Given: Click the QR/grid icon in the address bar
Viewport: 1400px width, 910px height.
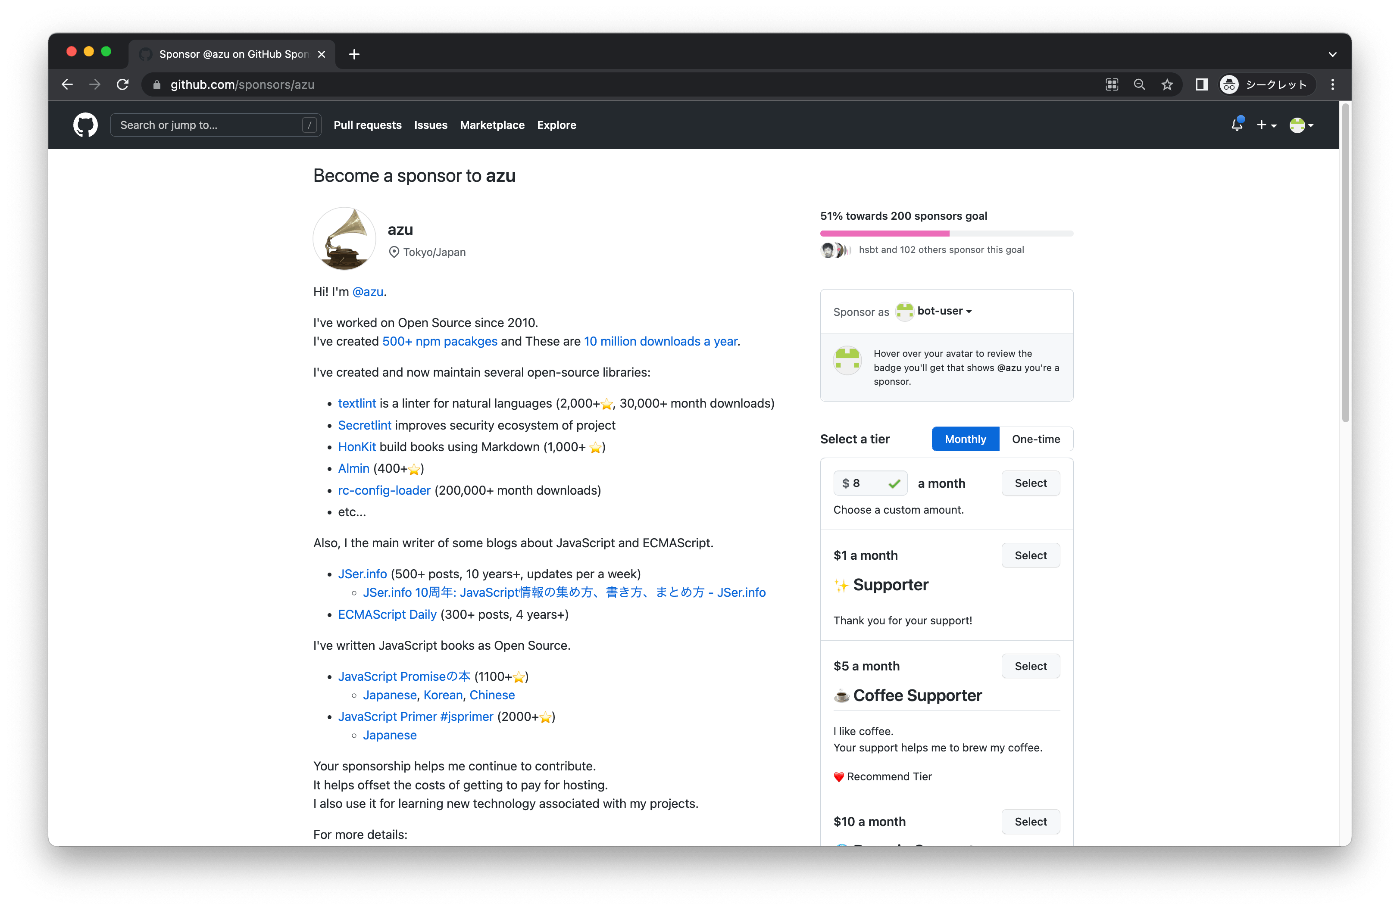Looking at the screenshot, I should pyautogui.click(x=1112, y=85).
